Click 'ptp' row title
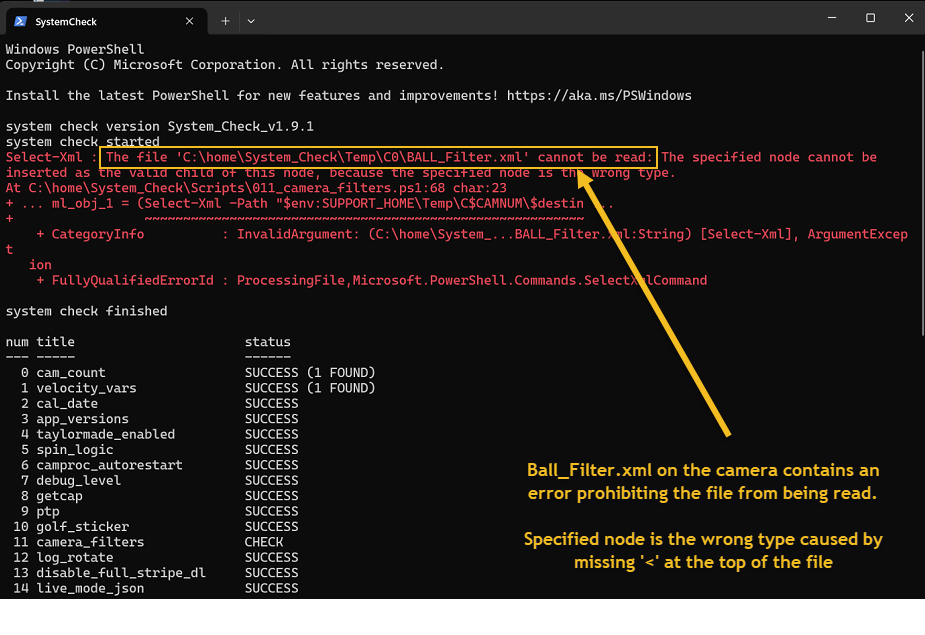The height and width of the screenshot is (635, 925). tap(48, 511)
